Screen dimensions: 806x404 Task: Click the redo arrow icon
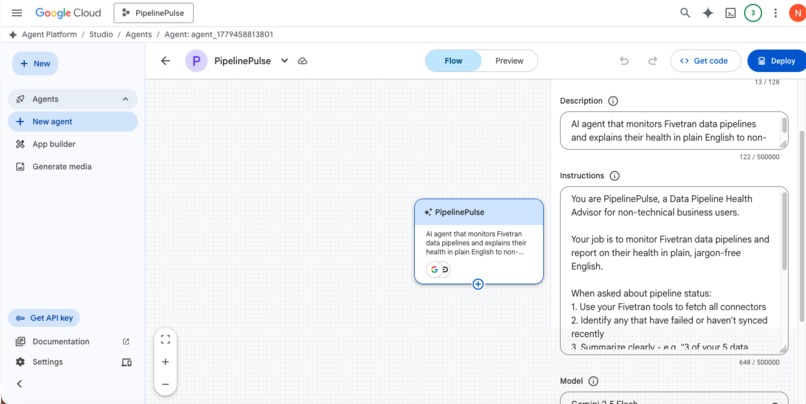click(x=652, y=61)
